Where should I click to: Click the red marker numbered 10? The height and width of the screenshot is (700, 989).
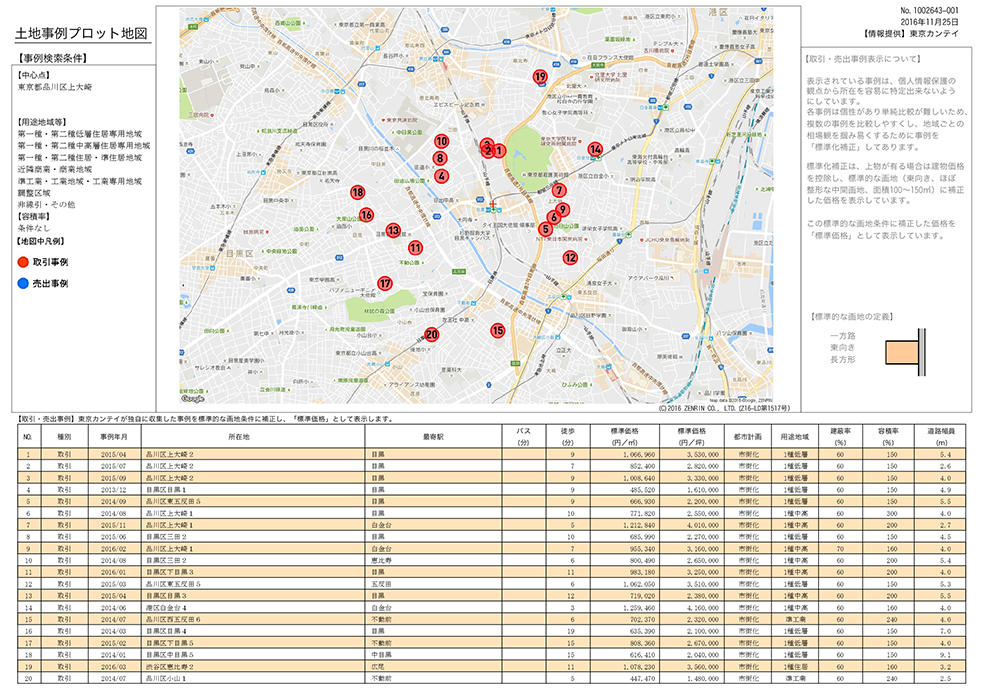[441, 141]
